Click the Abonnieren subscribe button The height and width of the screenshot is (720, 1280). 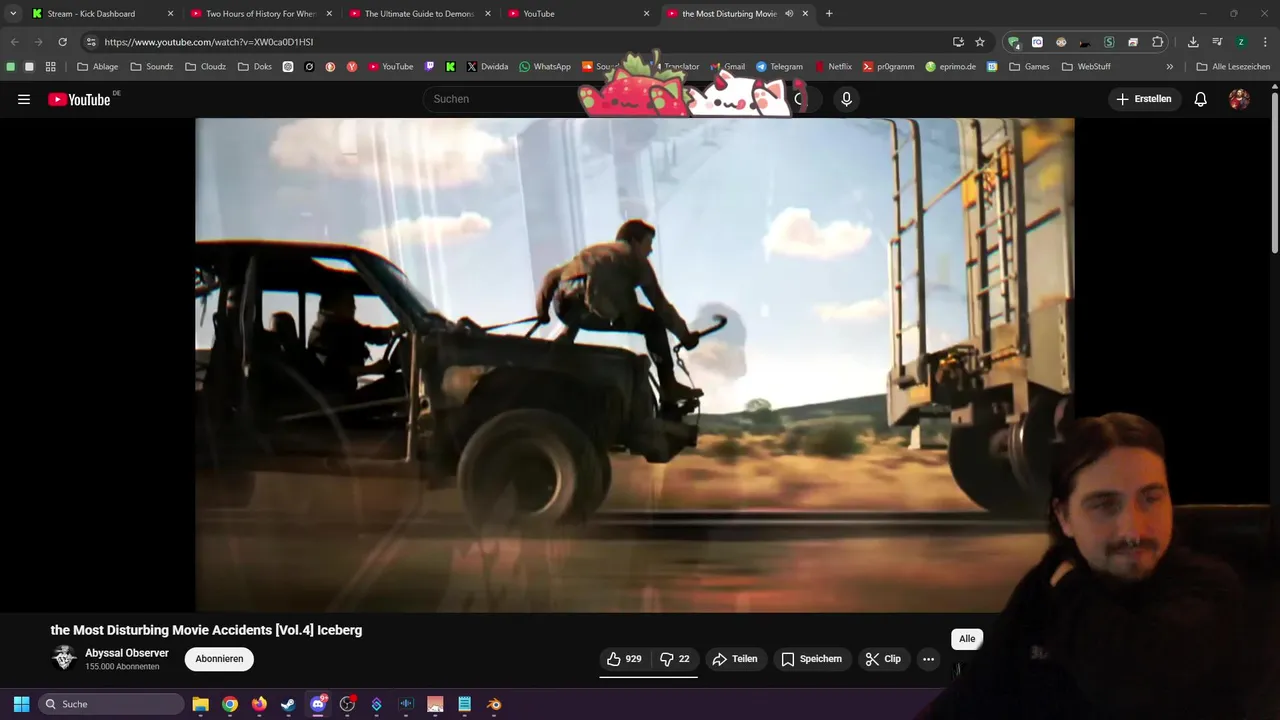tap(219, 659)
